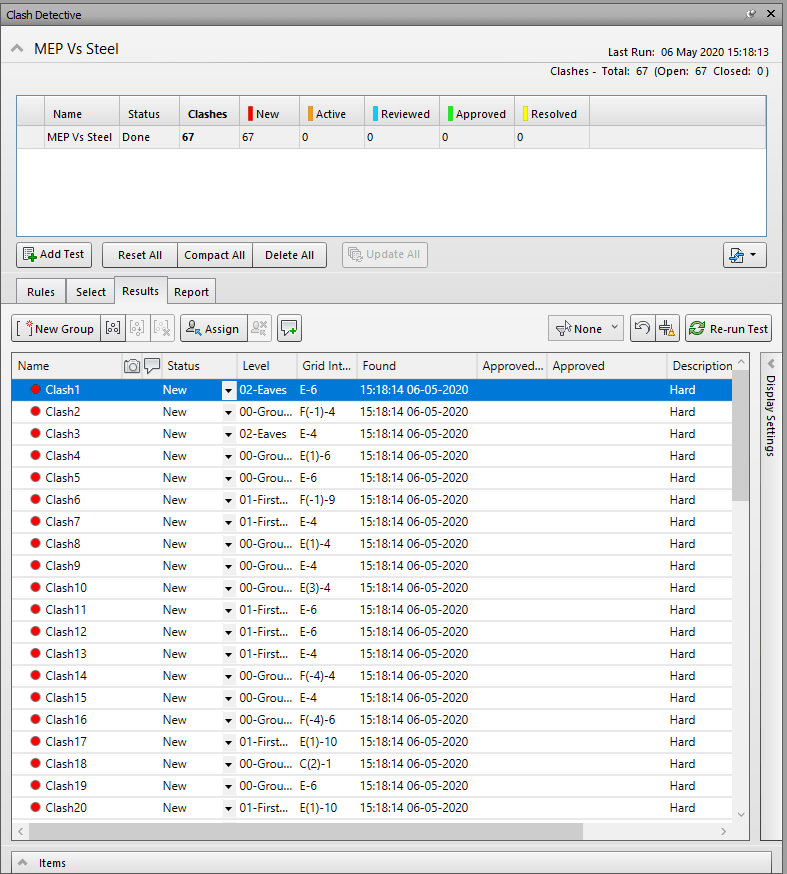The width and height of the screenshot is (787, 874).
Task: Select the Clash6 row
Action: point(372,500)
